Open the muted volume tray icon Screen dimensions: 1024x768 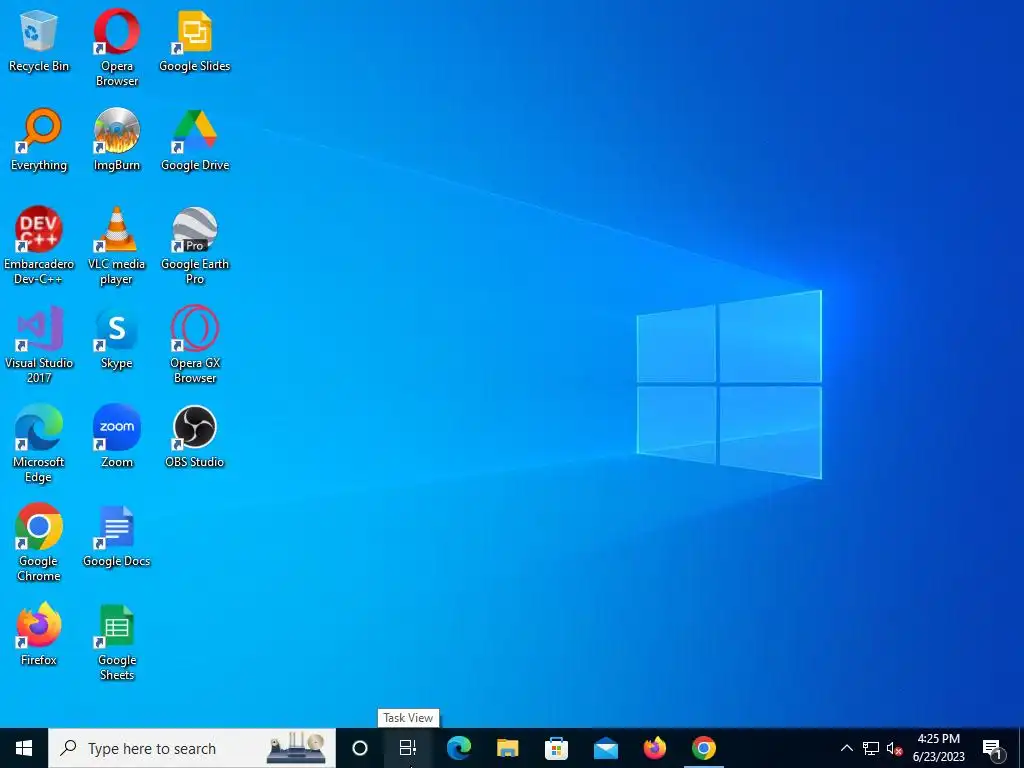(x=894, y=748)
